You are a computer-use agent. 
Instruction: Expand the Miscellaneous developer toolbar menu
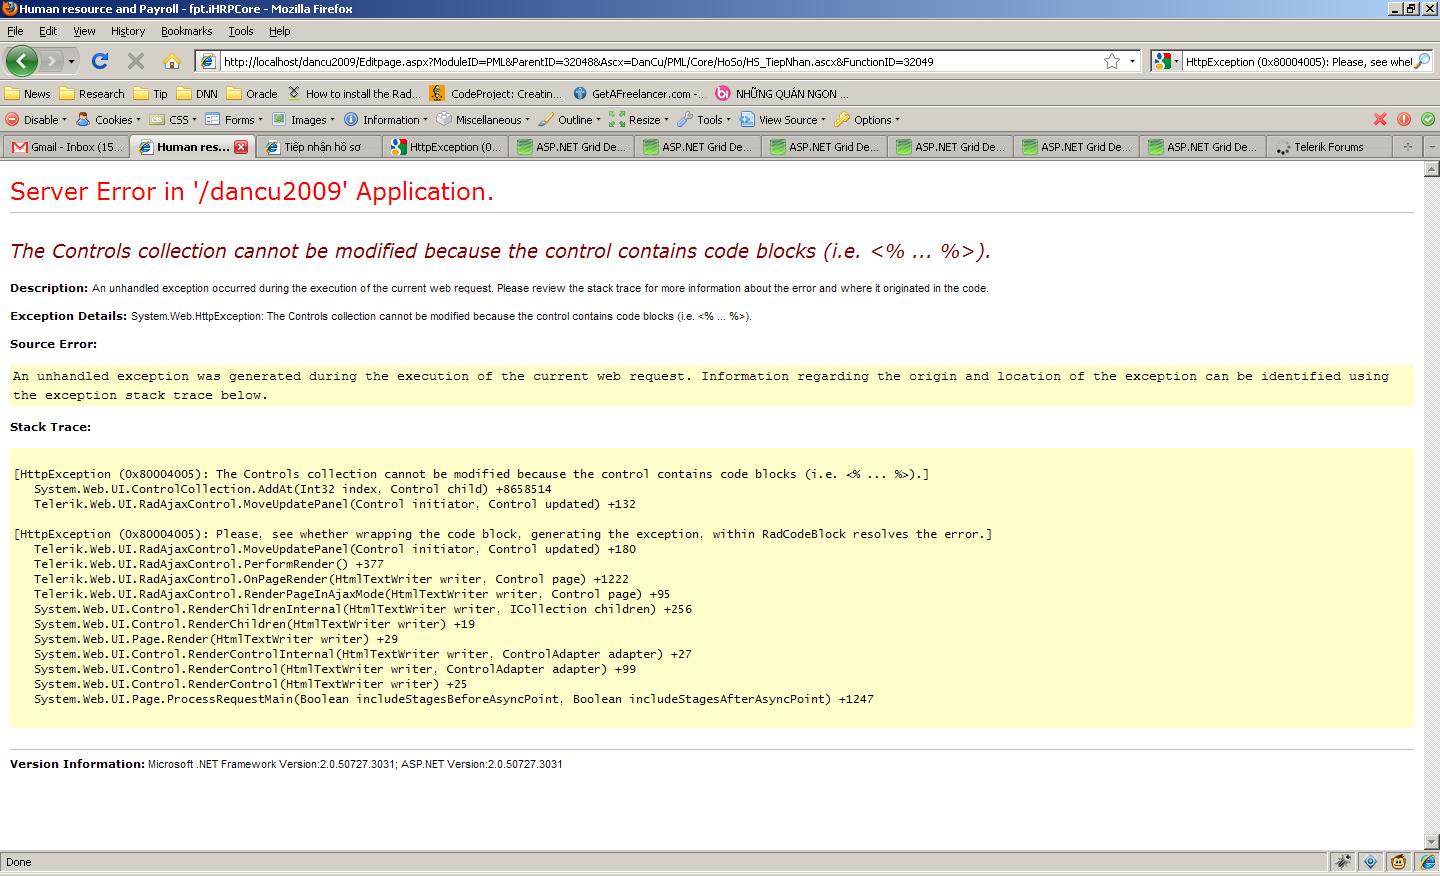point(483,120)
